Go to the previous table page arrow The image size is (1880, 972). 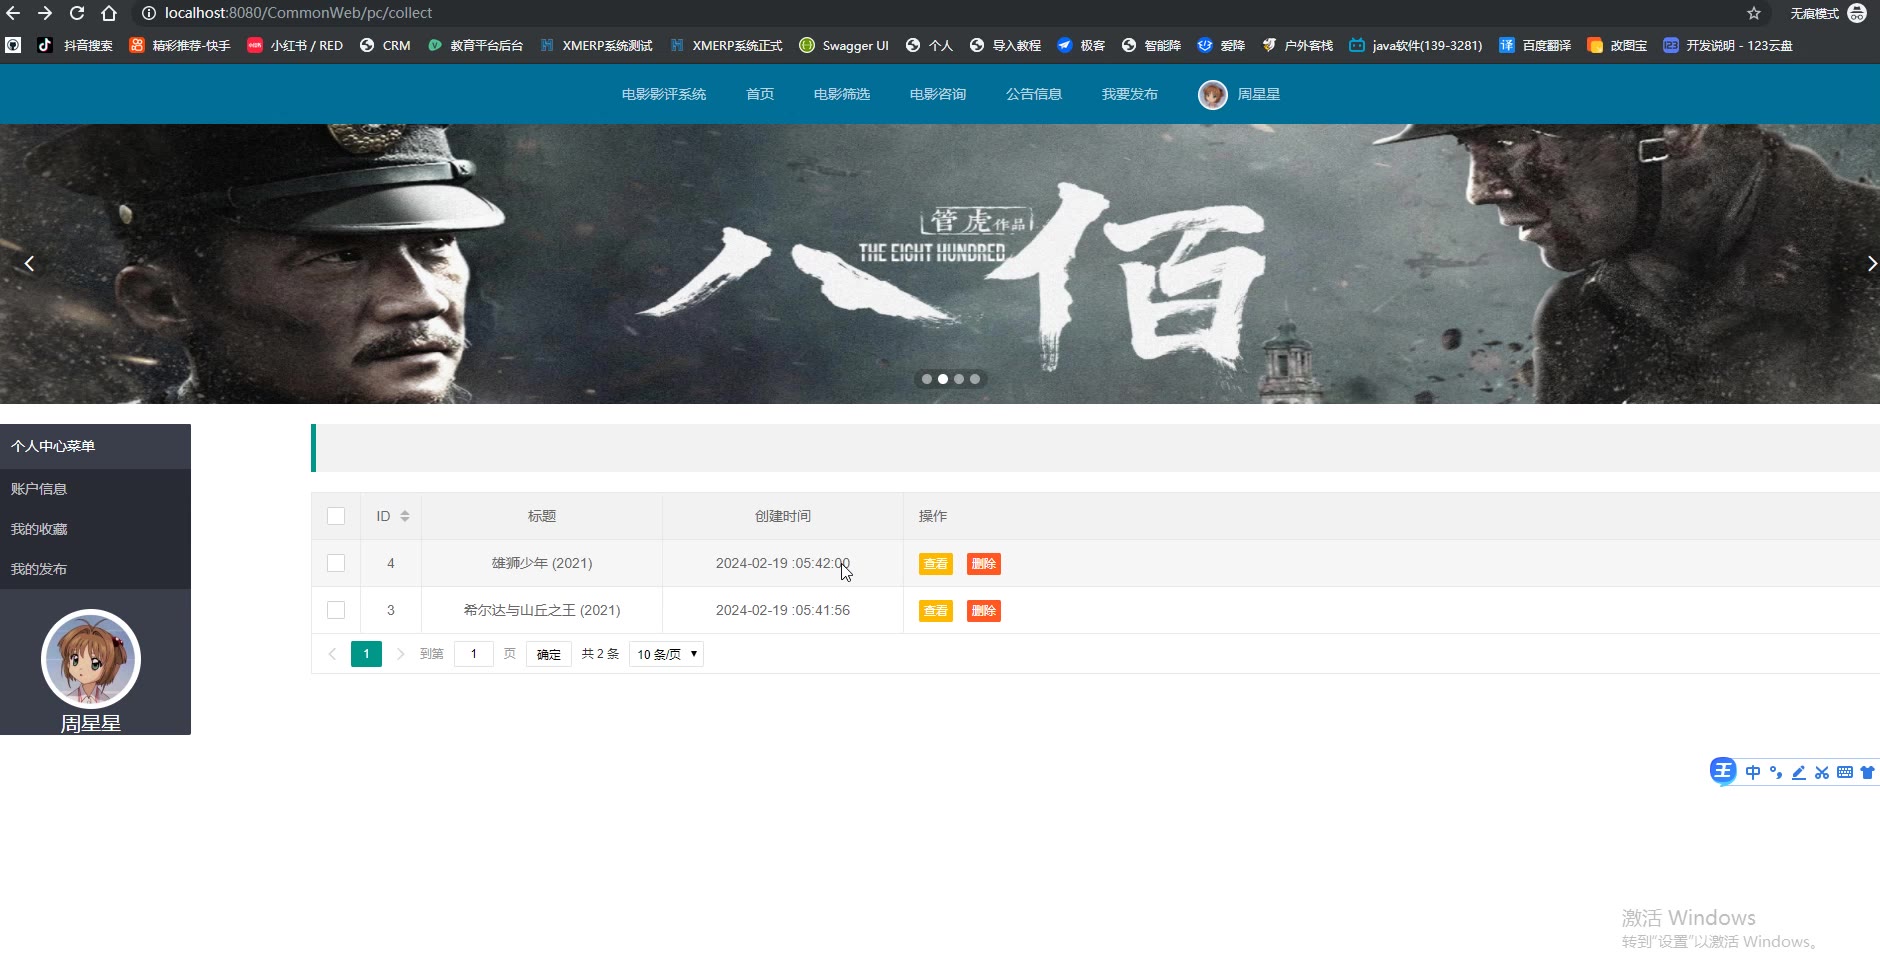pos(332,654)
